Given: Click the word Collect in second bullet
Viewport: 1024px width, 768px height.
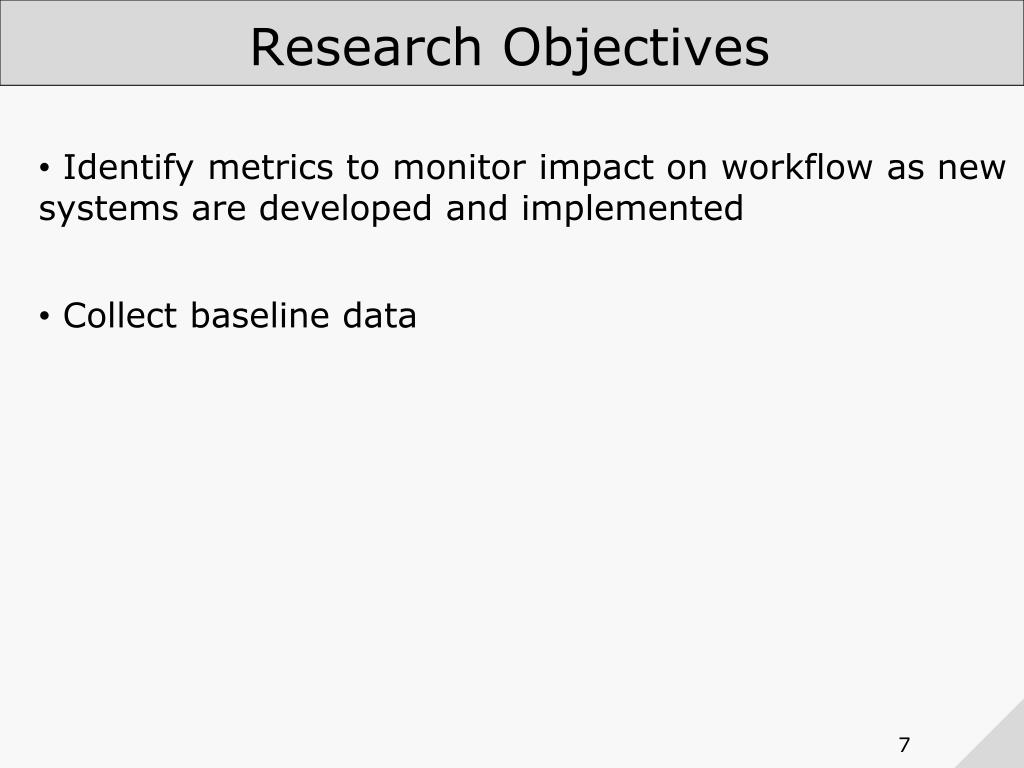Looking at the screenshot, I should coord(120,315).
